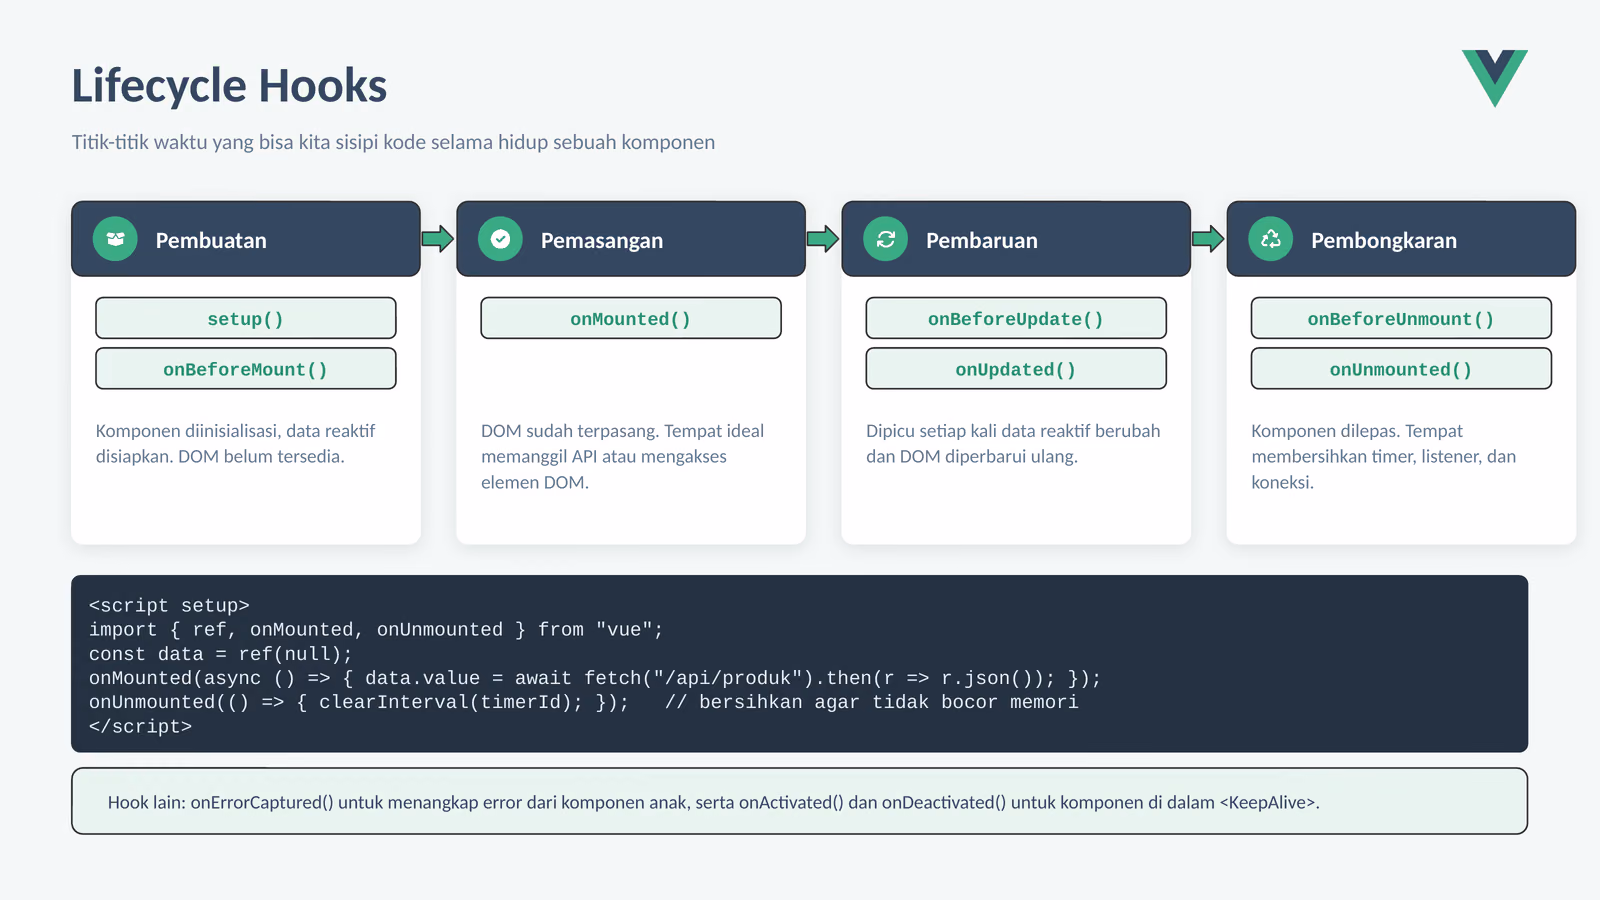
Task: Select the onUpdated() hook chip
Action: pos(1016,368)
